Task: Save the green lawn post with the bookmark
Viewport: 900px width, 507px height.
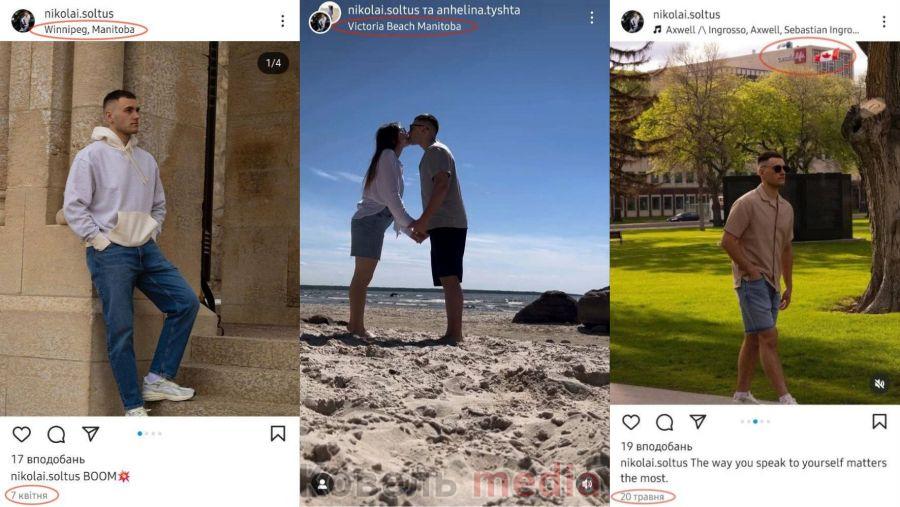Action: pyautogui.click(x=879, y=421)
